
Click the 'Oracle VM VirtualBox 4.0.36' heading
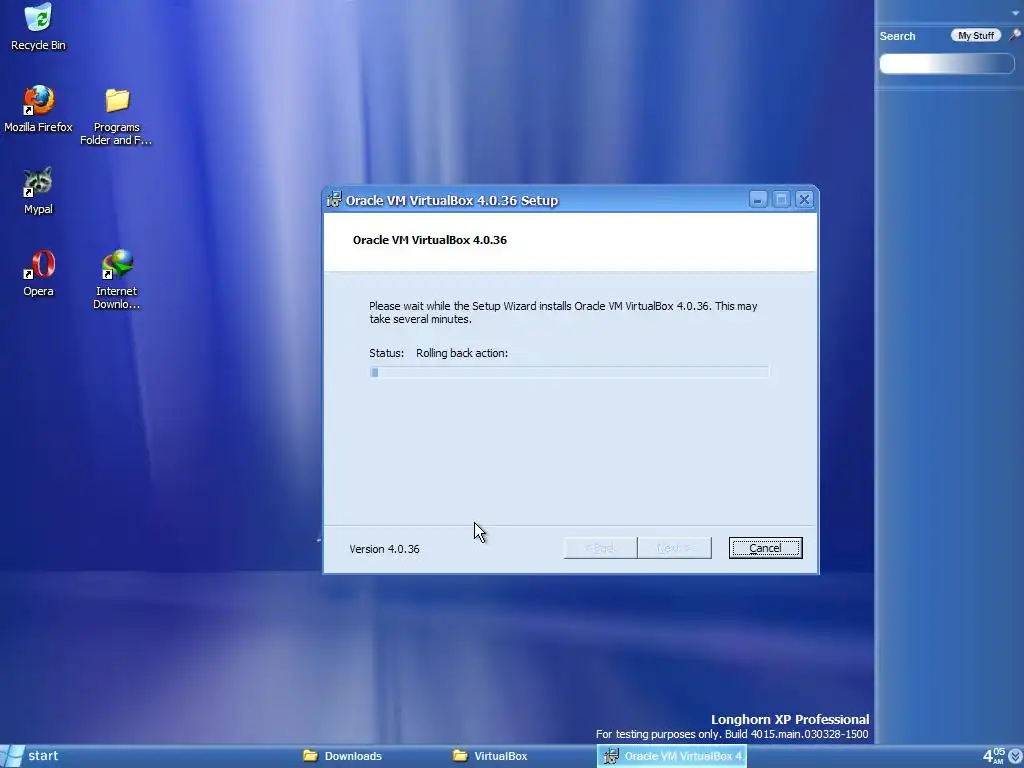click(x=430, y=240)
